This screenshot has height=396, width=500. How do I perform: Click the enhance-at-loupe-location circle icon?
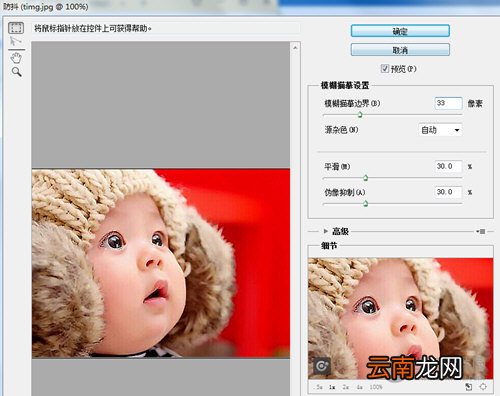click(322, 367)
